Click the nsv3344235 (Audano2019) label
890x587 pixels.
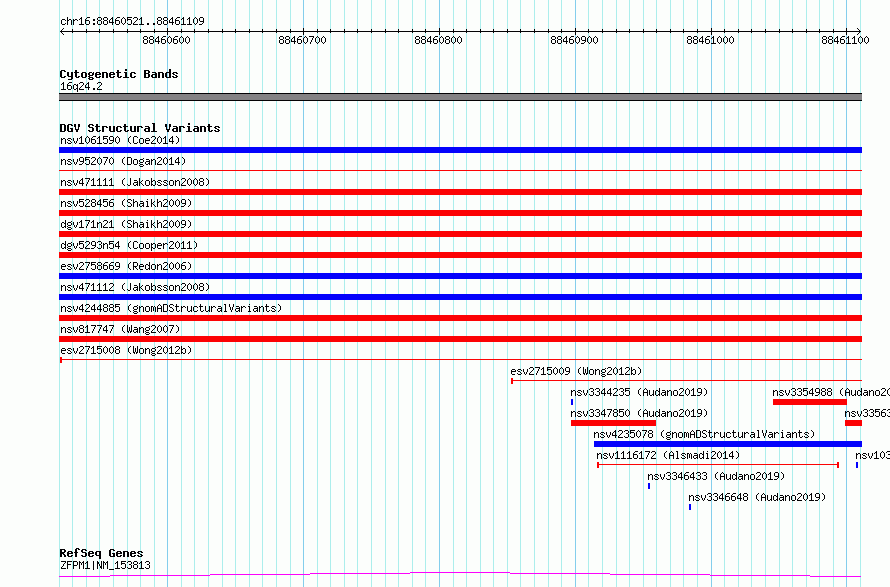point(639,392)
